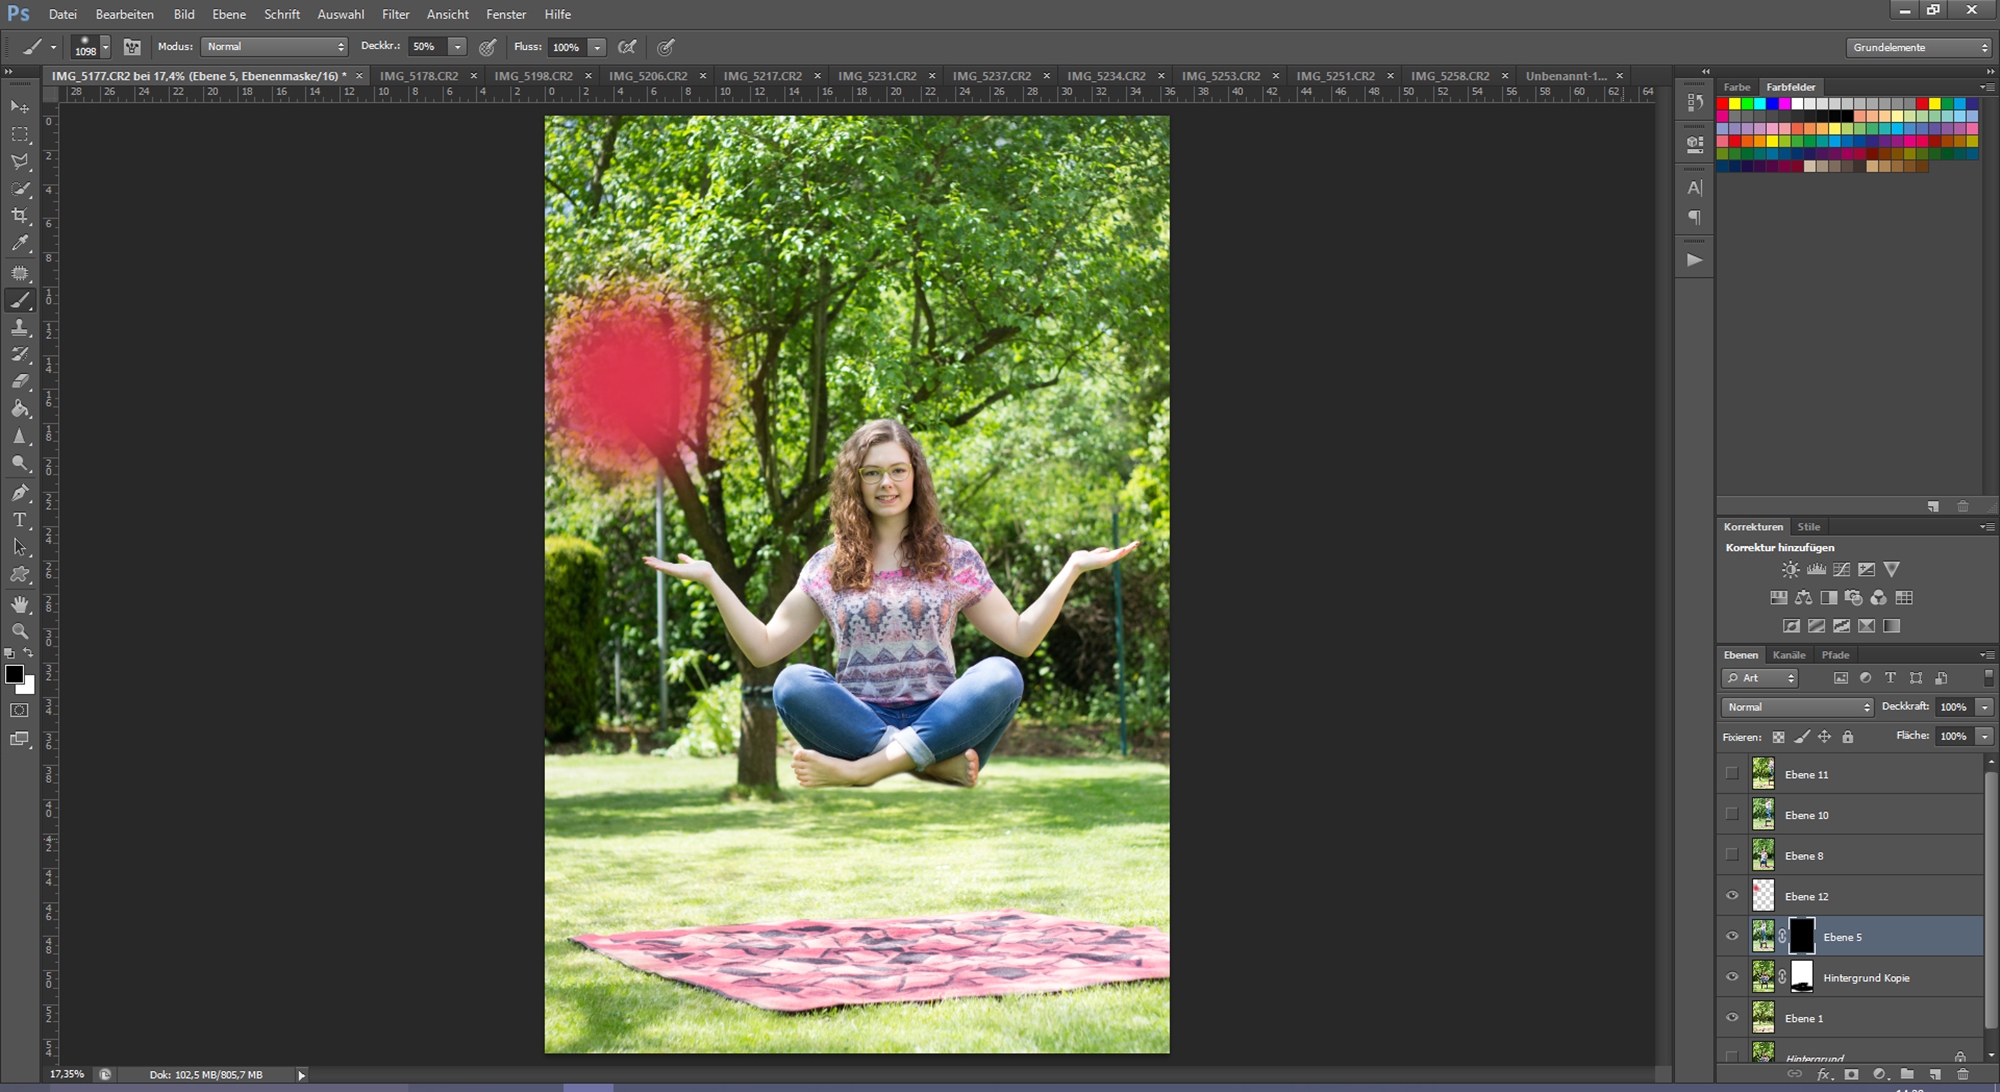
Task: Switch to the IMG_5217.CR2 document tab
Action: point(762,76)
